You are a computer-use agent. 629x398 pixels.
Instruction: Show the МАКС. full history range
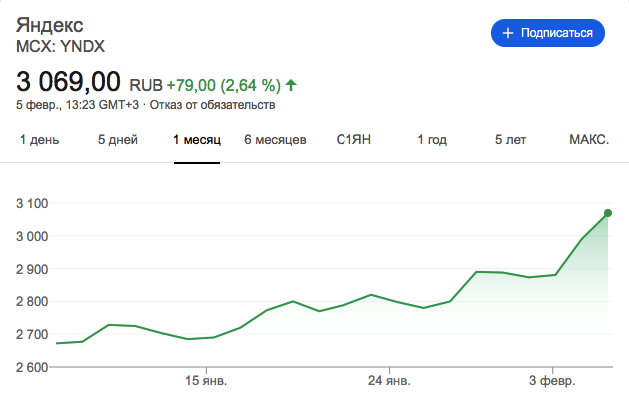tap(589, 140)
